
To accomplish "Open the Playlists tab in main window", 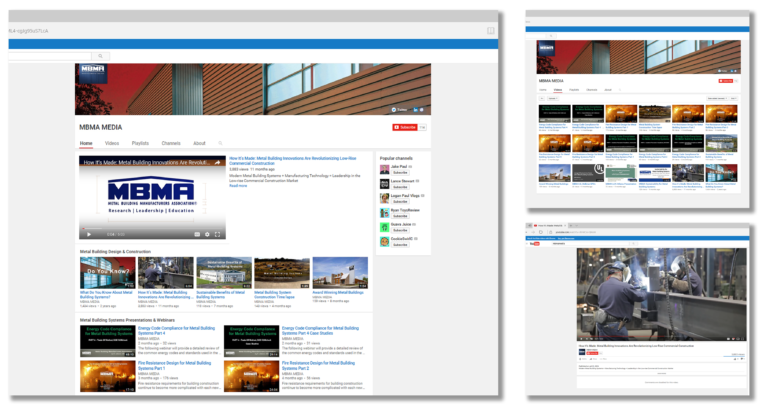I will [140, 143].
